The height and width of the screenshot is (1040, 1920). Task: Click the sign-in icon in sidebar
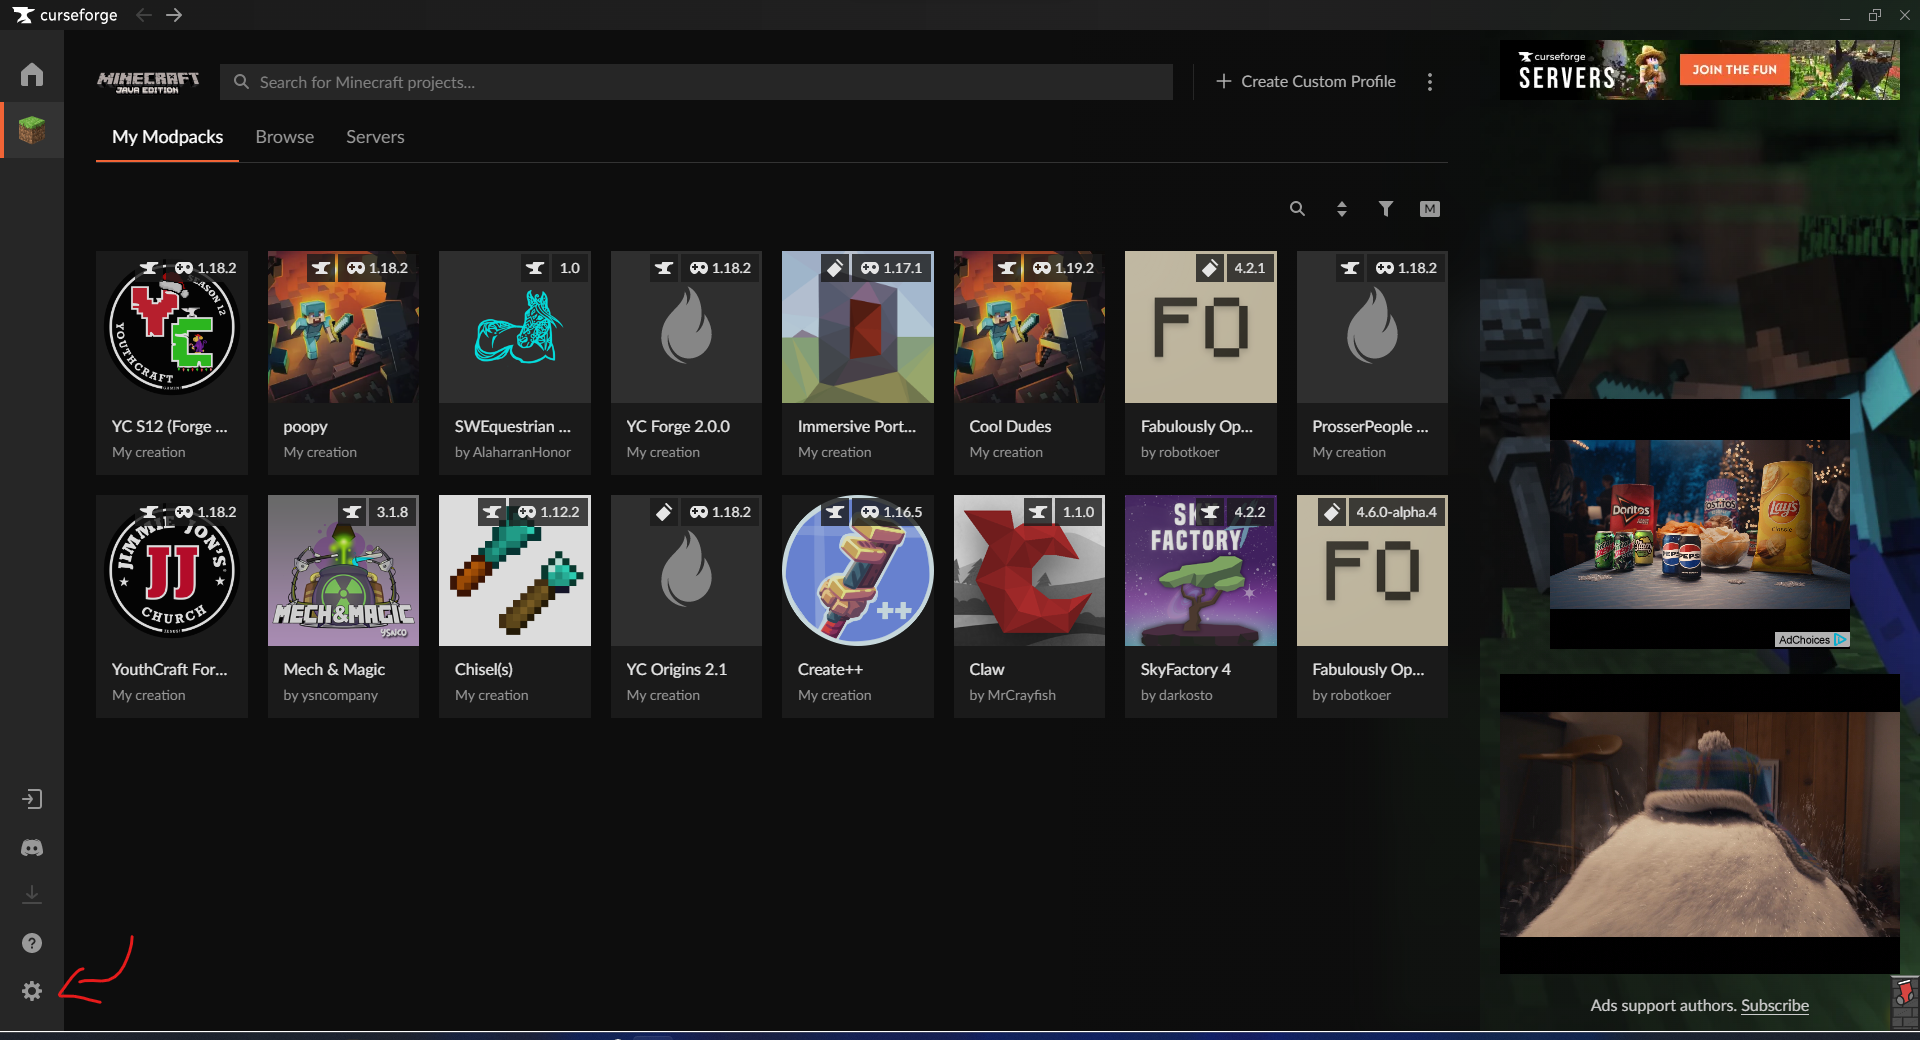pyautogui.click(x=32, y=799)
